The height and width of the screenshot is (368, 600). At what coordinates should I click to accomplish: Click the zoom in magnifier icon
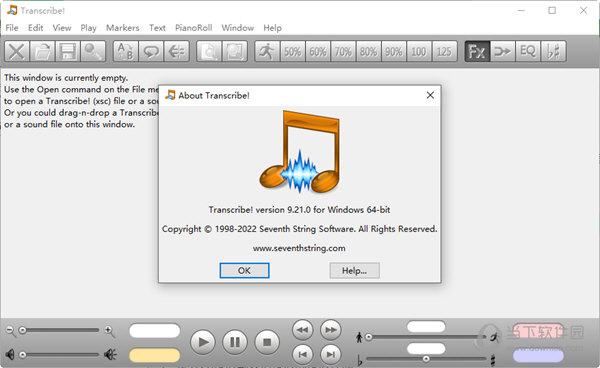[109, 331]
